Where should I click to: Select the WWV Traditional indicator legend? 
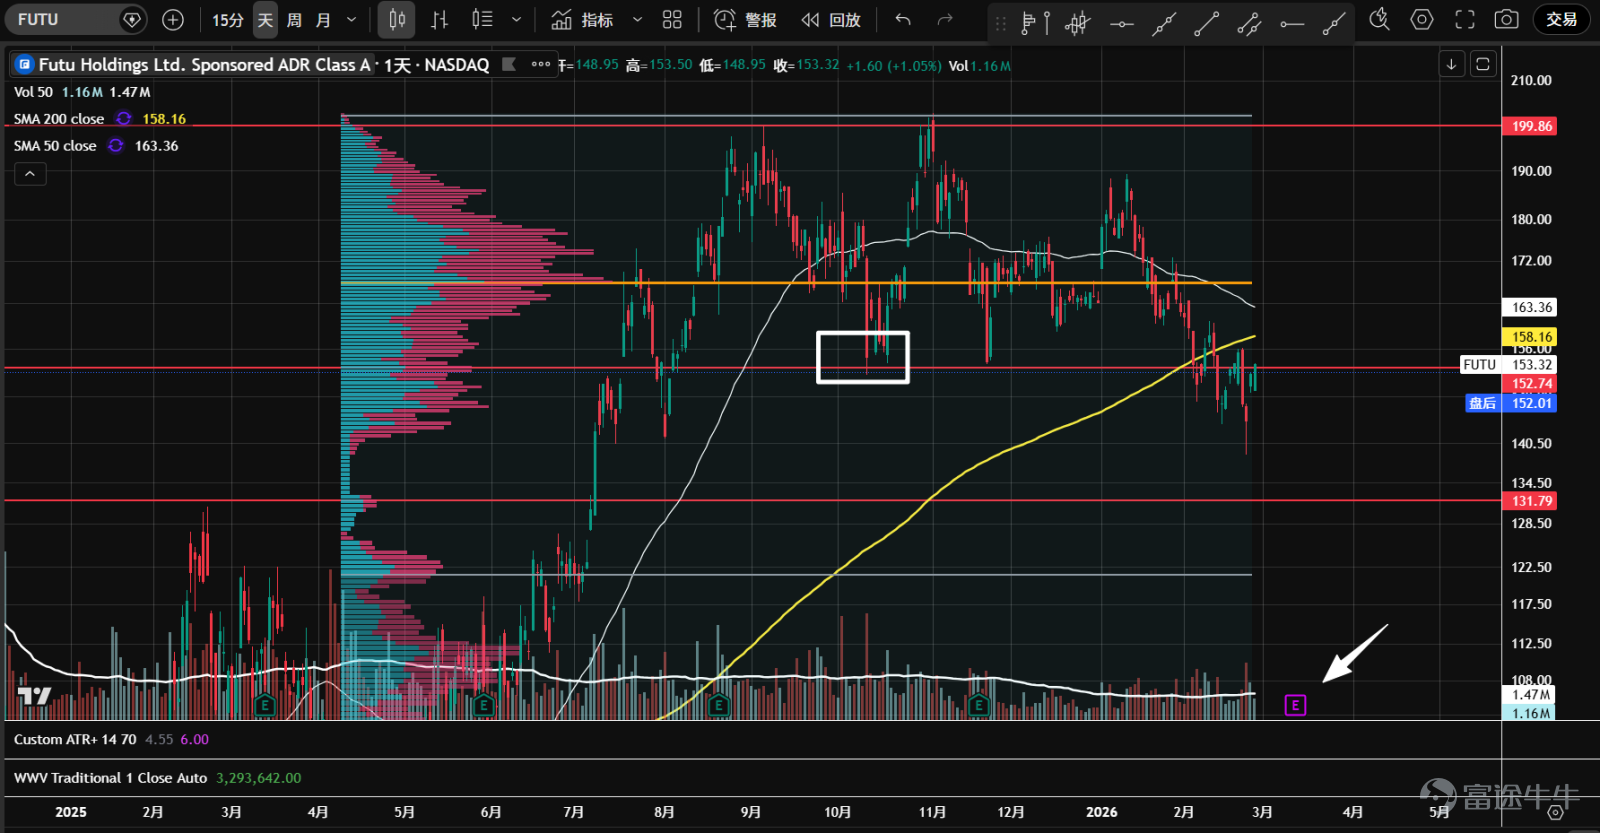tap(111, 778)
